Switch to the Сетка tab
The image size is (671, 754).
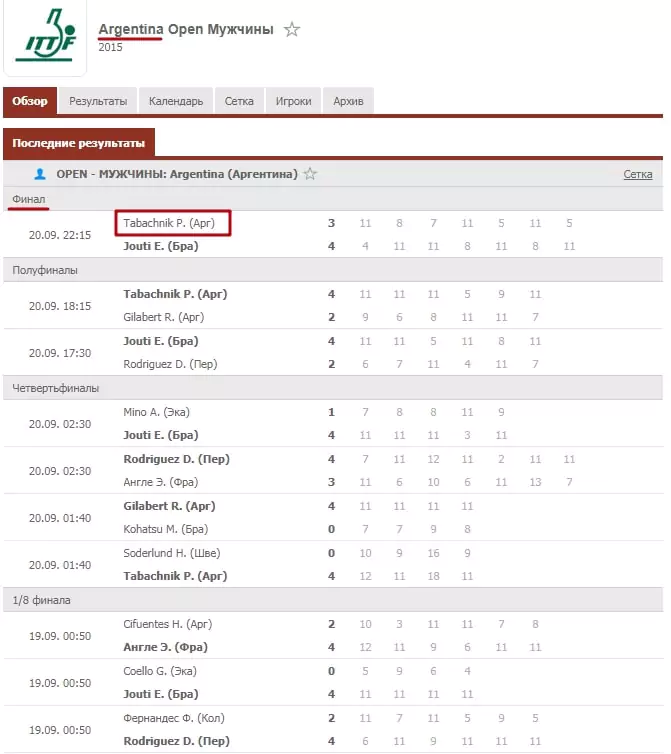tap(239, 101)
